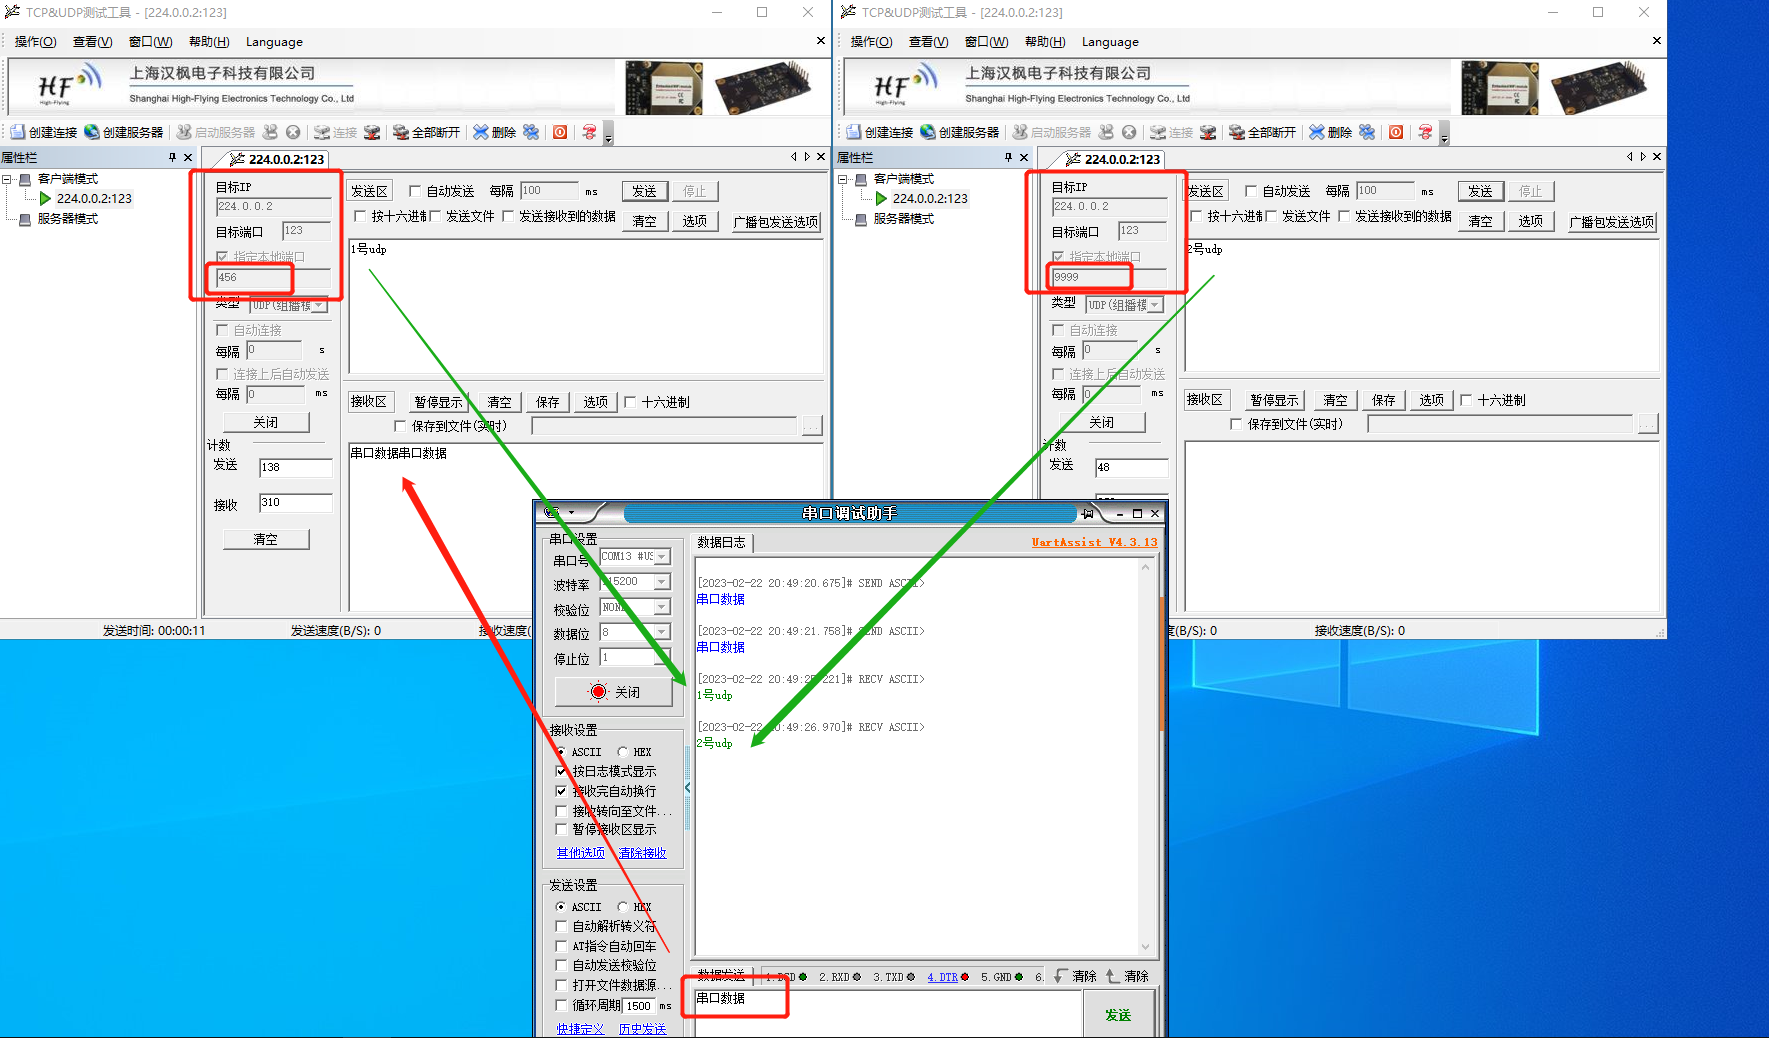Click 创建服务器 in the right TCP&UDP window toolbar

point(959,132)
